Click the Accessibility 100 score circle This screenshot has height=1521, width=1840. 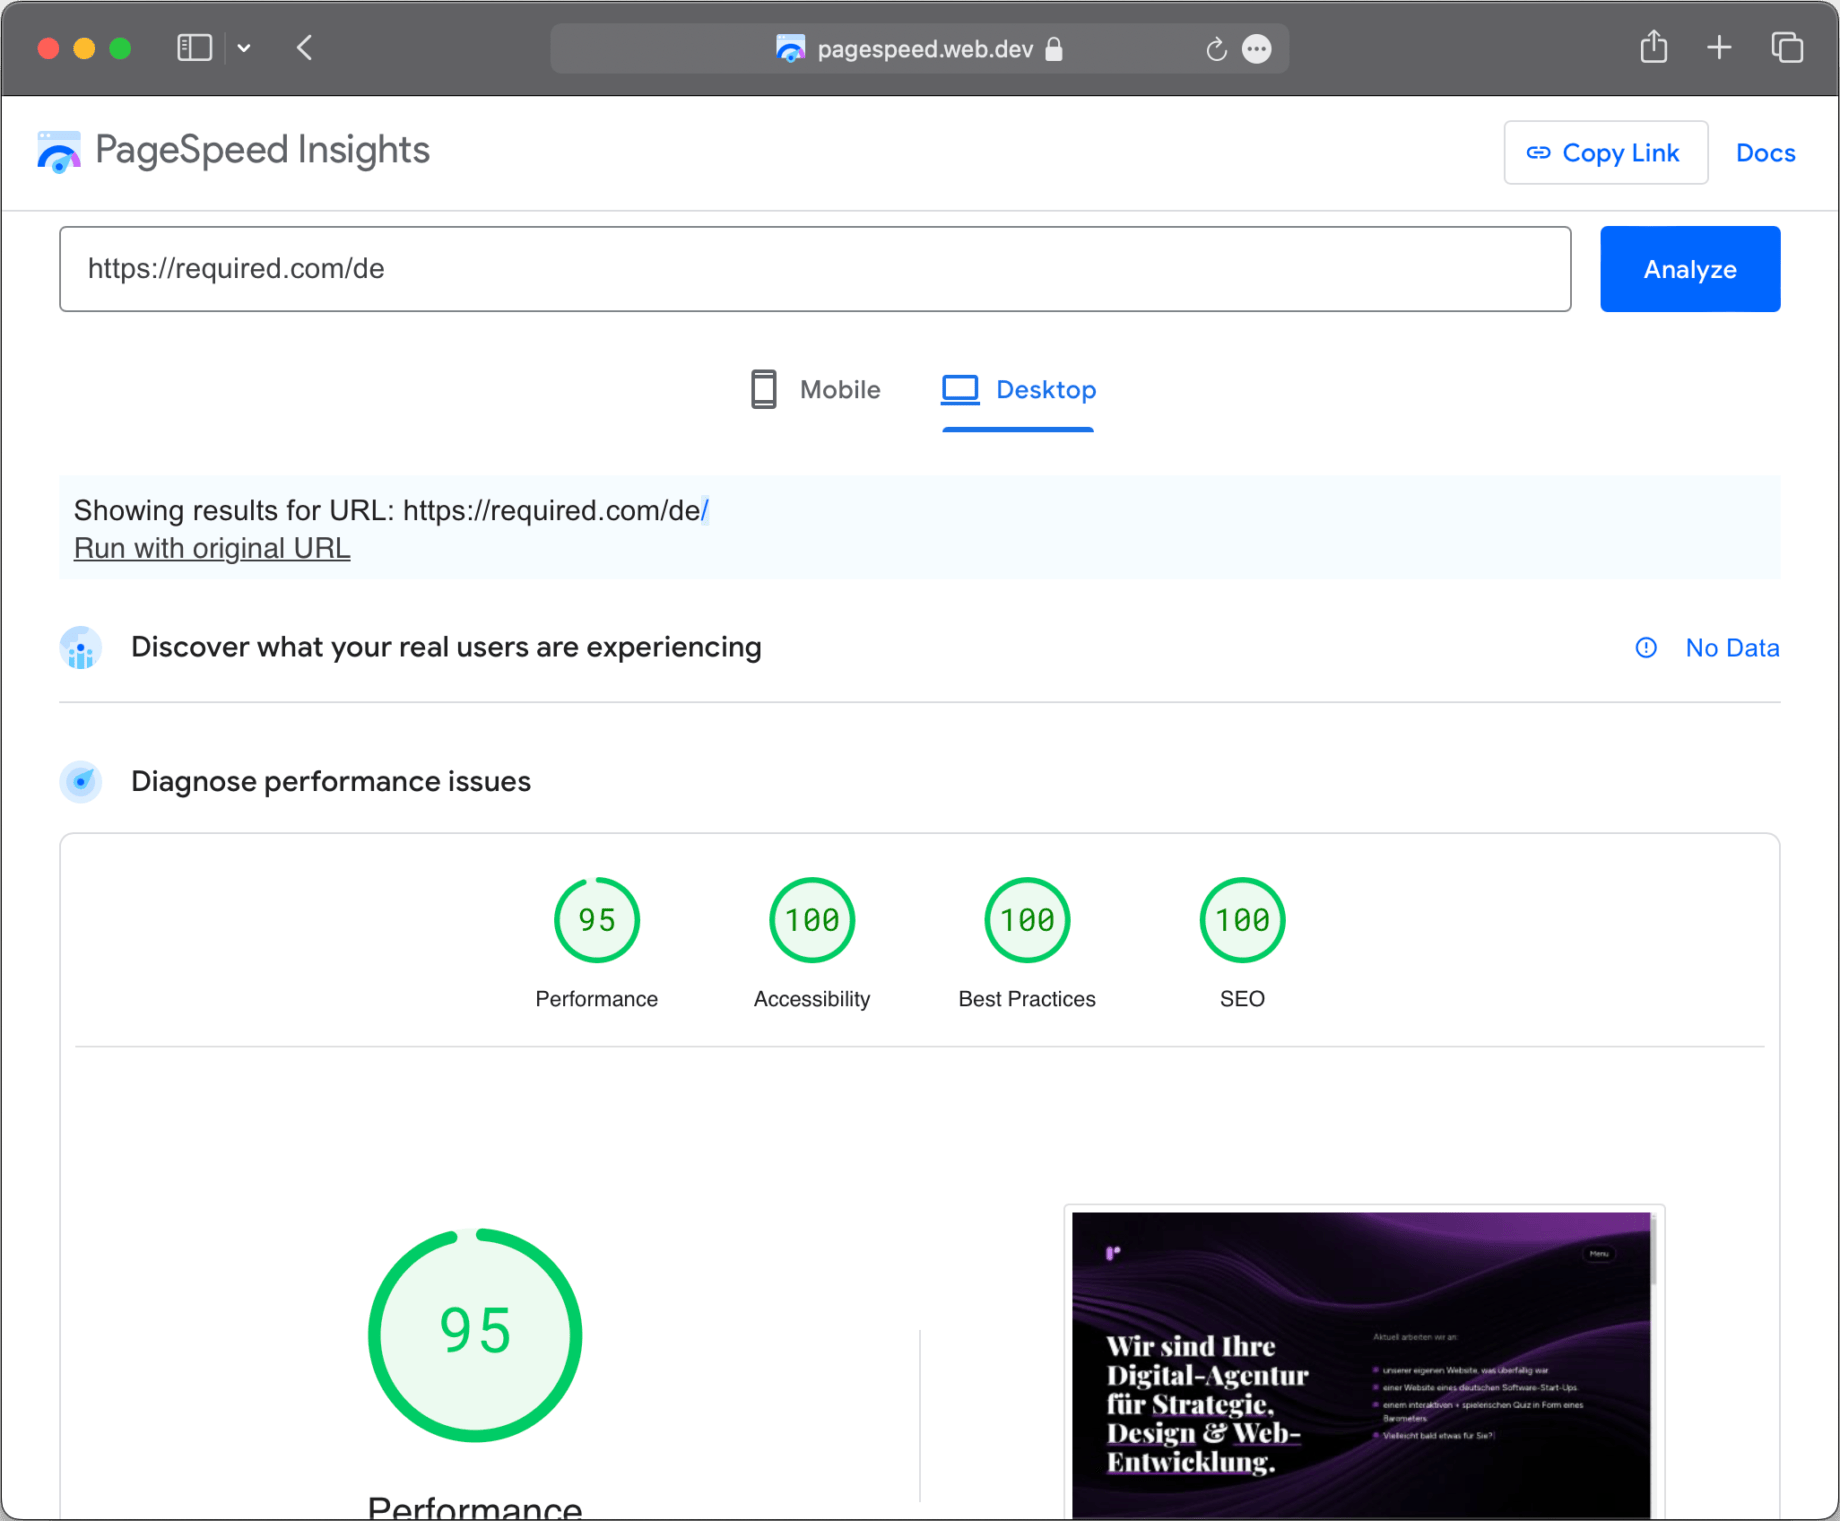811,919
